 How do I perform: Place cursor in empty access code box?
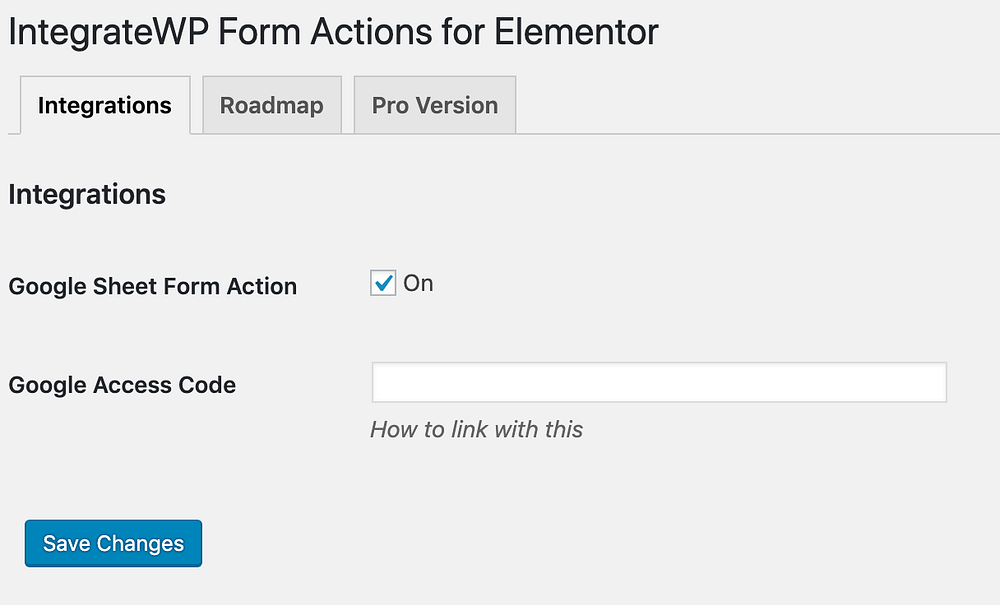click(658, 383)
